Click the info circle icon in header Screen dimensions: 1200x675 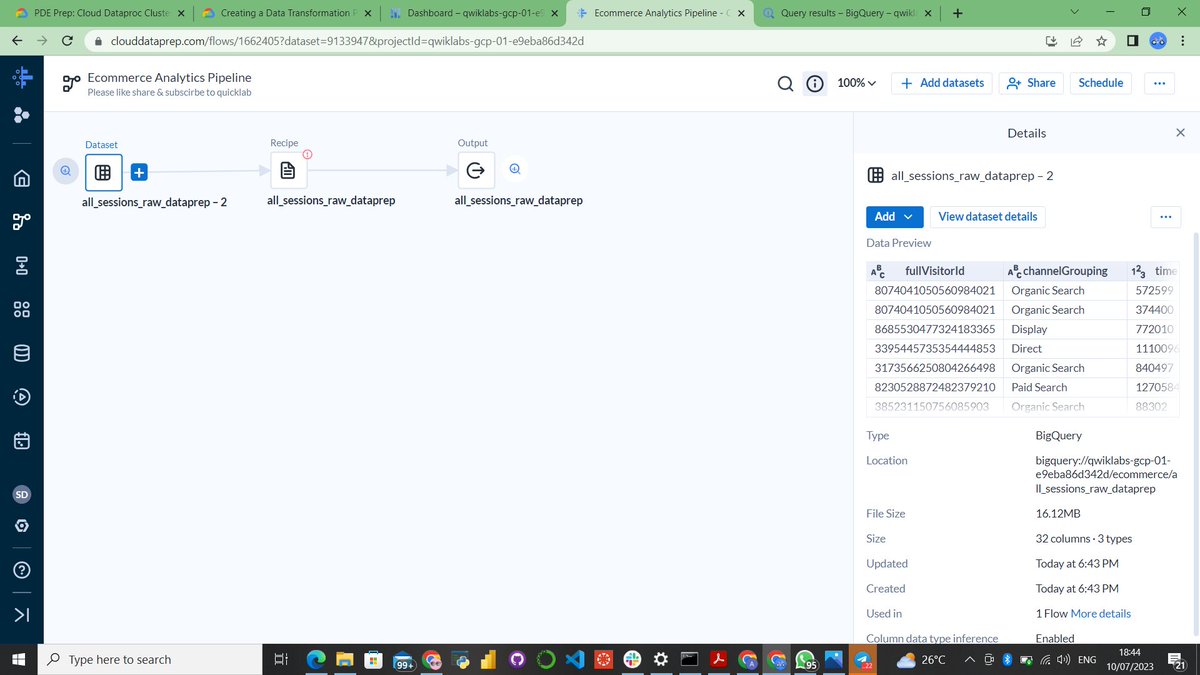815,83
